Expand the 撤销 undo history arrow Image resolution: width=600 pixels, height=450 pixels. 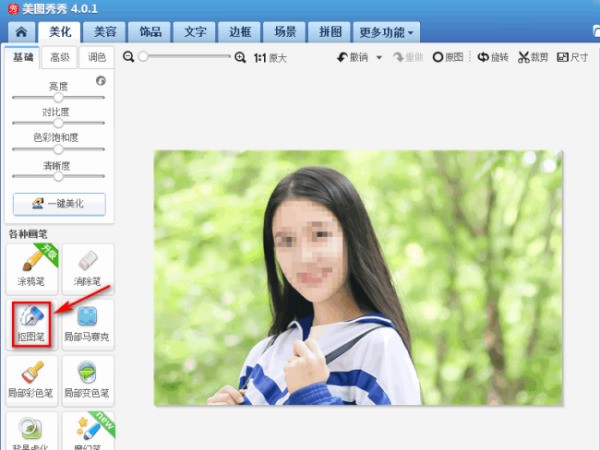click(380, 58)
